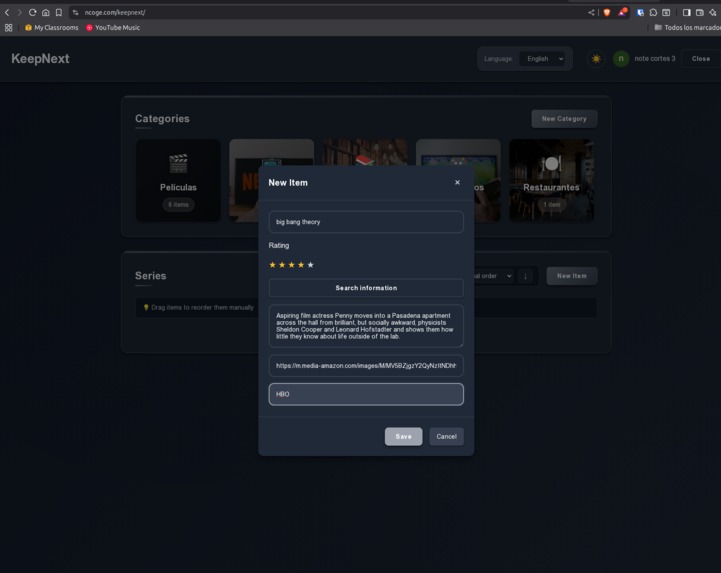Save the new item

[403, 436]
